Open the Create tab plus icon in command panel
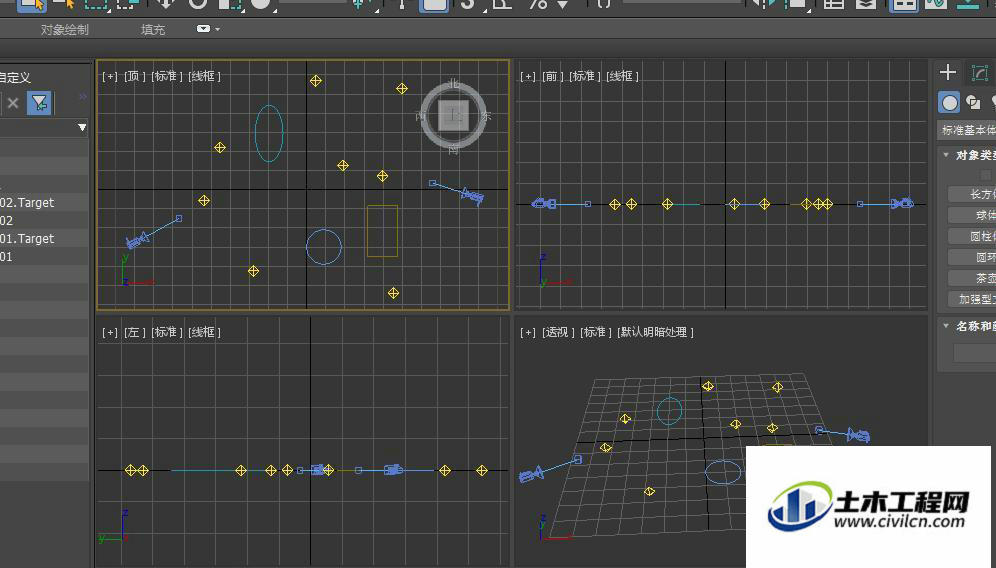 tap(948, 72)
